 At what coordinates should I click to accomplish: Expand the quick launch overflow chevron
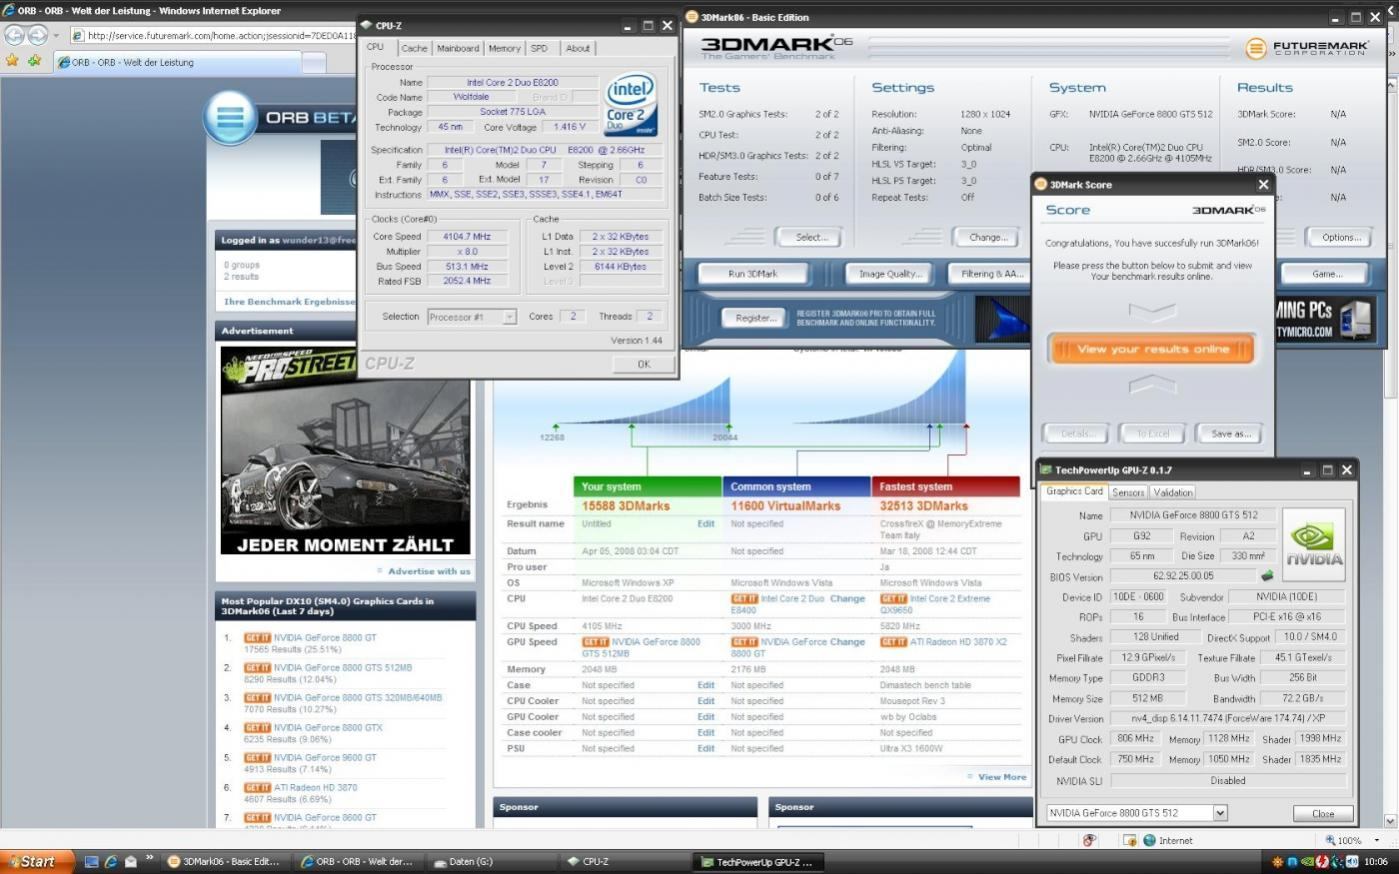pos(150,858)
